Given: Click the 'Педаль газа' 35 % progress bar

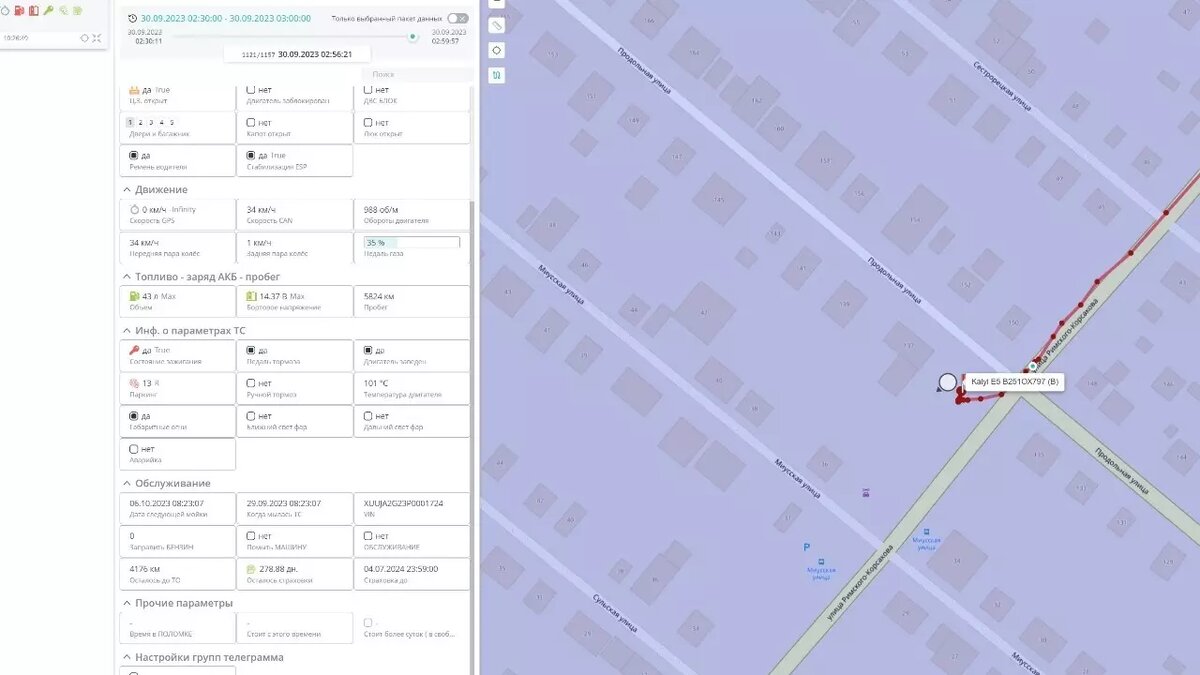Looking at the screenshot, I should click(412, 243).
